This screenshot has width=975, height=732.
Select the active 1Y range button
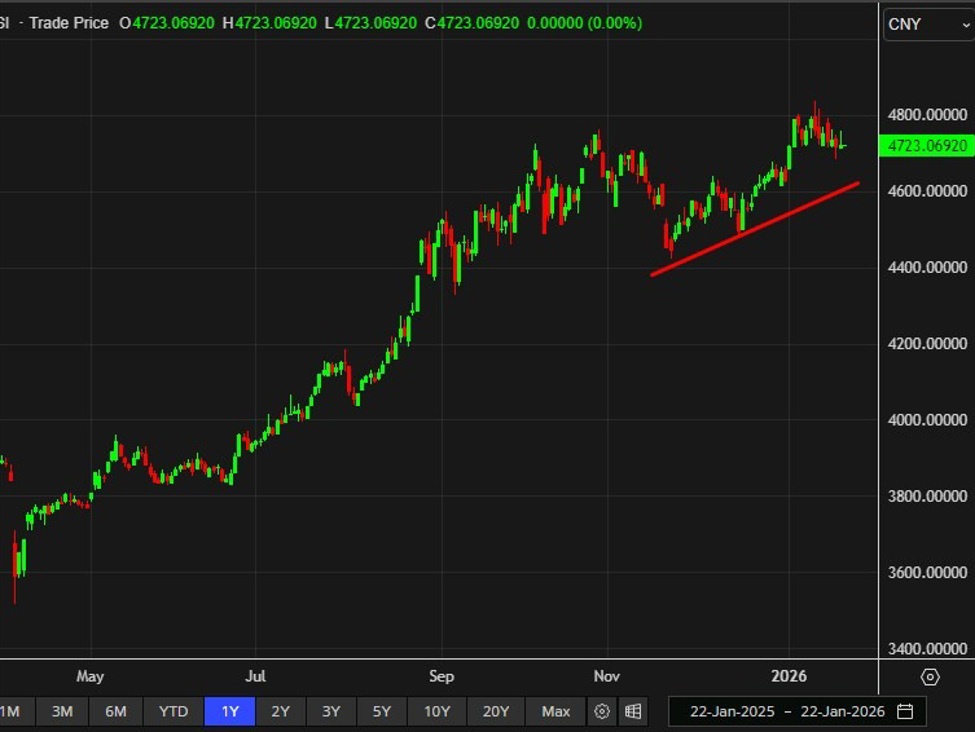tap(230, 712)
